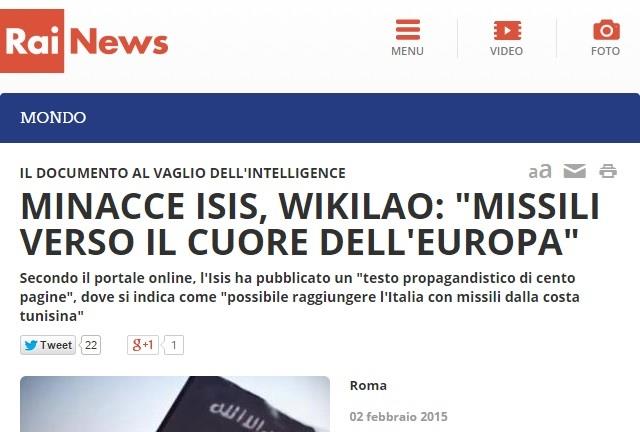Click the Google +1 button
640x432 pixels.
coord(143,345)
